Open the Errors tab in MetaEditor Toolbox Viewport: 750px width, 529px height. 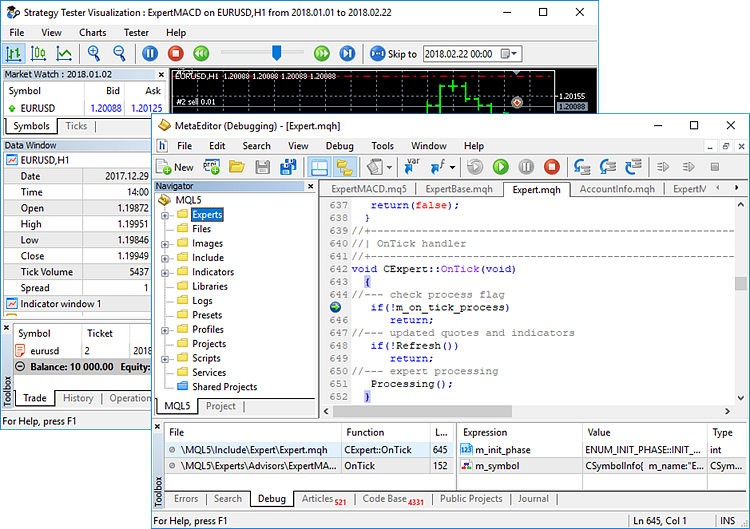[186, 498]
